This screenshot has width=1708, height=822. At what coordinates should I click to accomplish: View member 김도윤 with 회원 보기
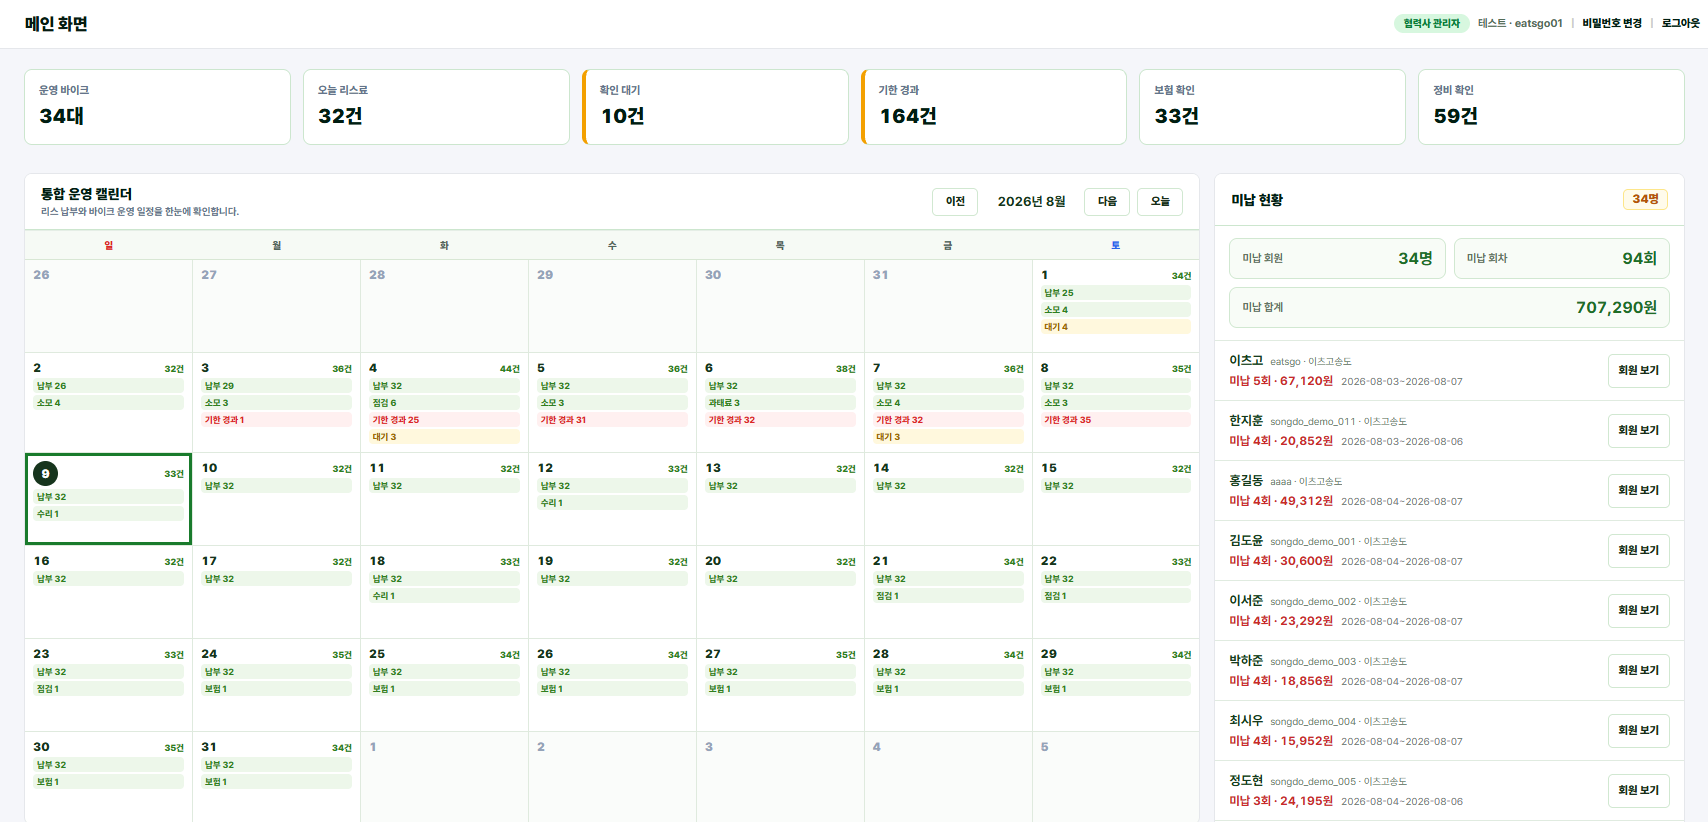pos(1638,551)
